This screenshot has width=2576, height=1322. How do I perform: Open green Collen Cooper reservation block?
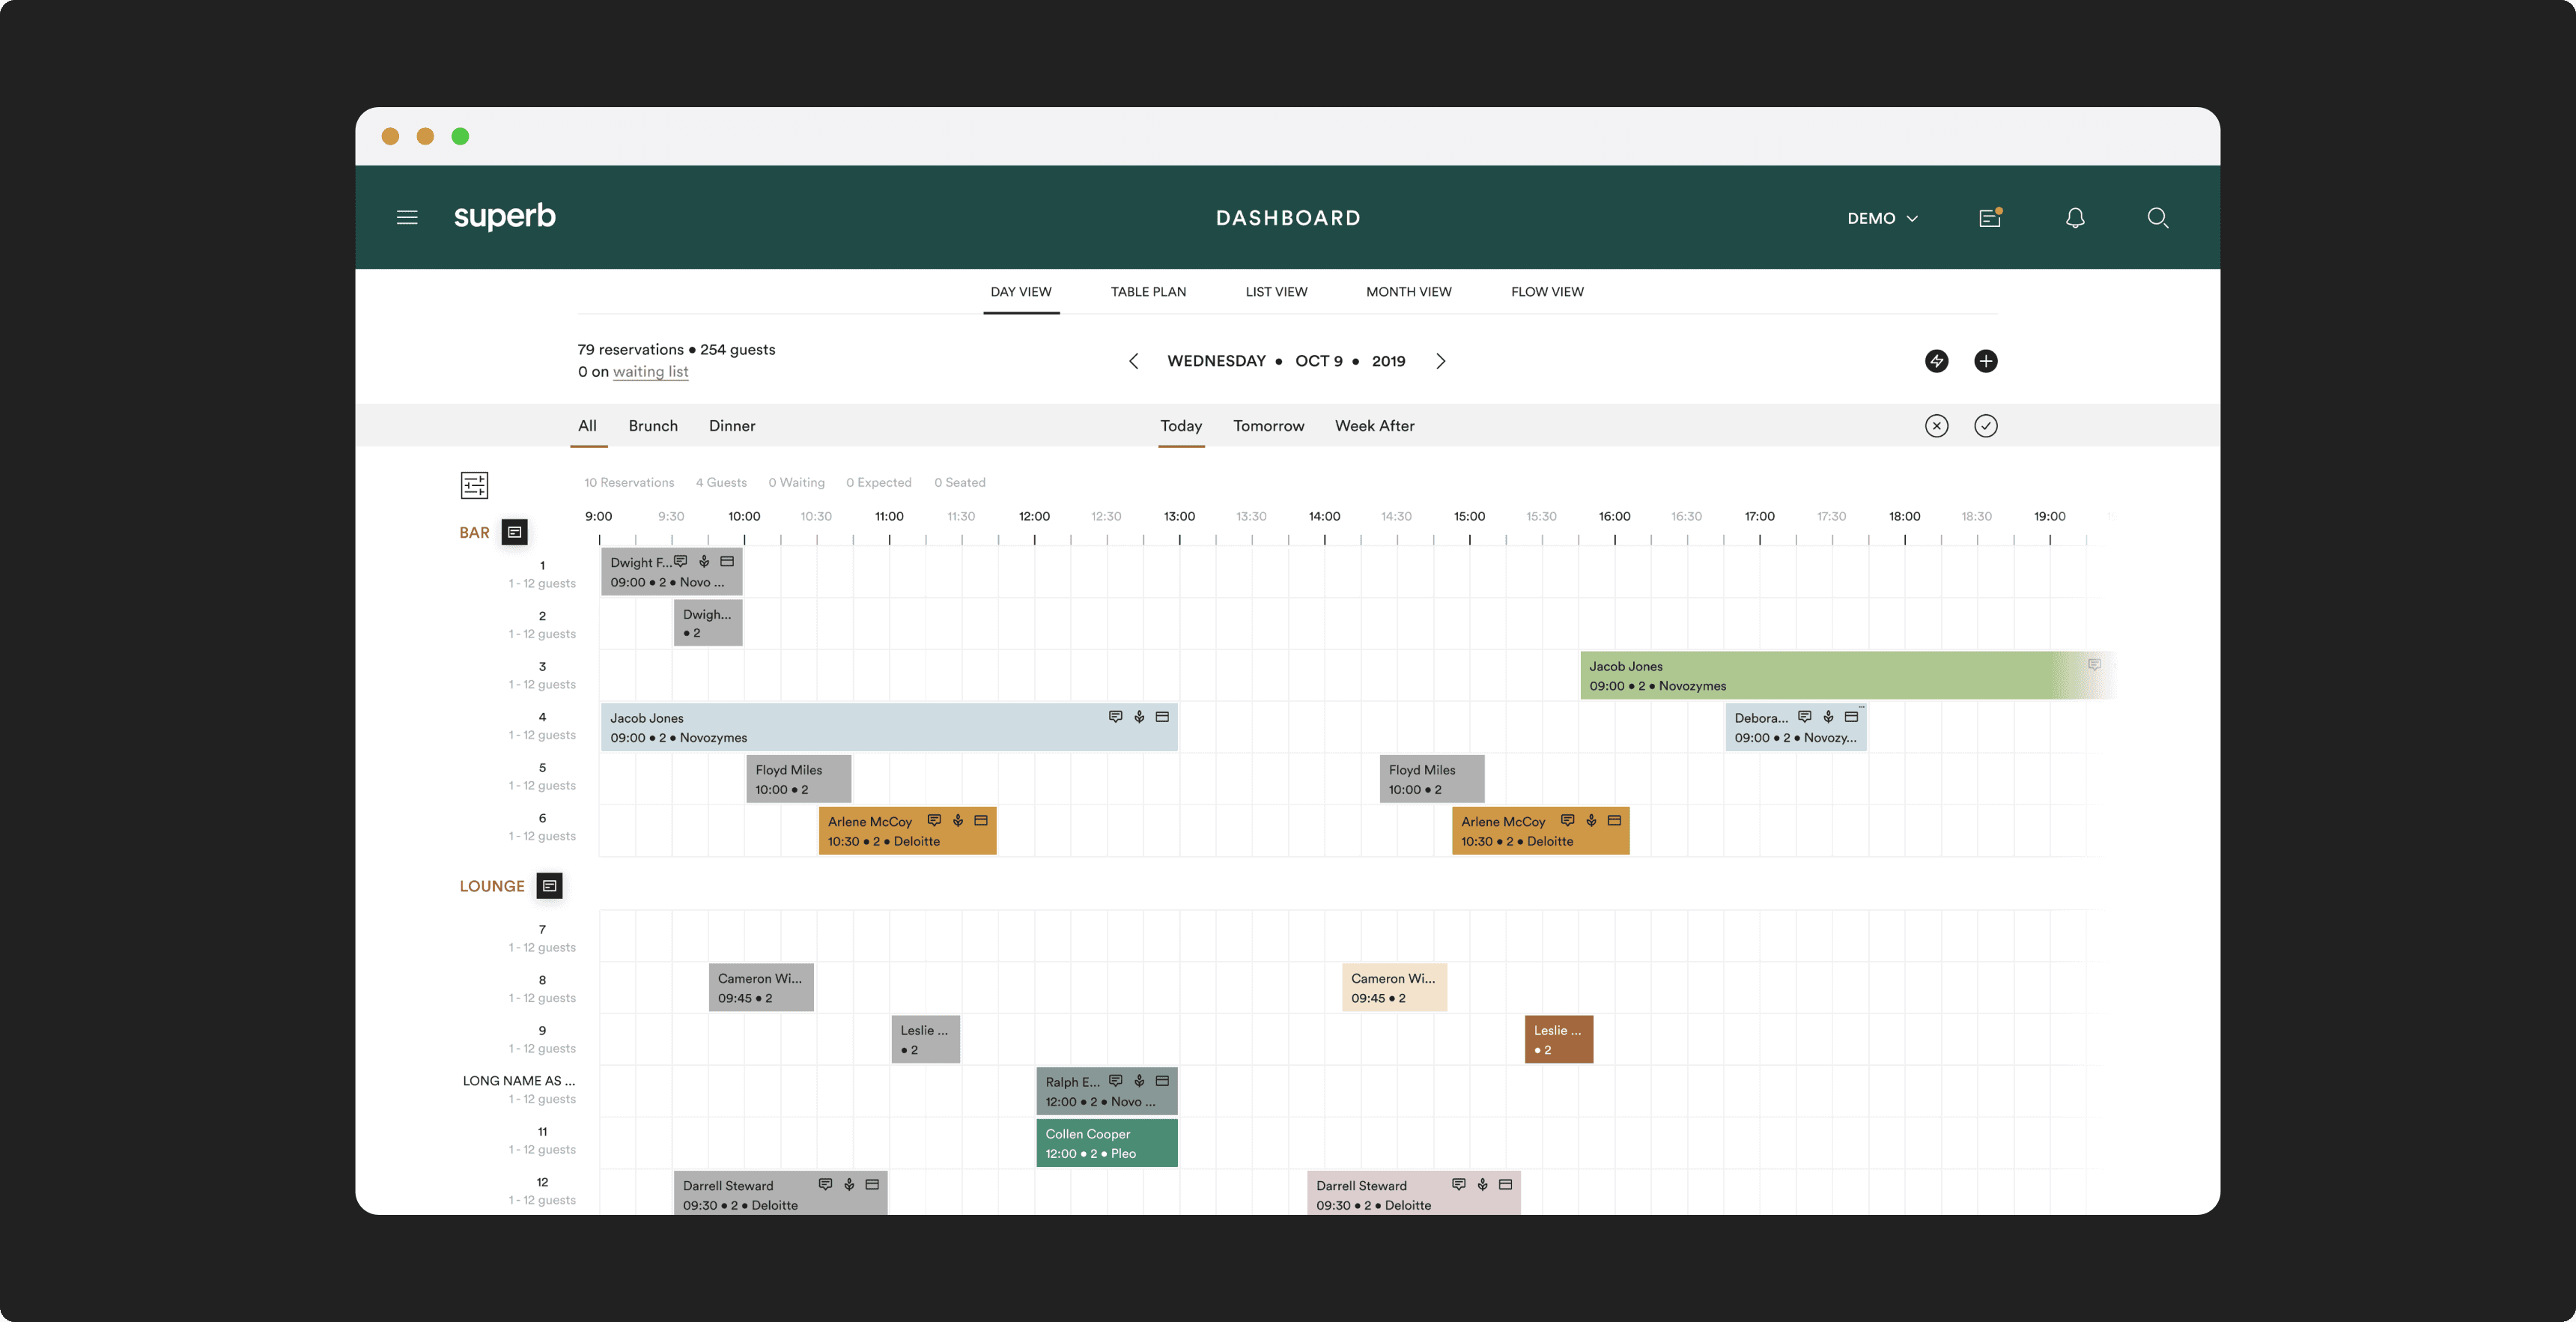(1106, 1143)
